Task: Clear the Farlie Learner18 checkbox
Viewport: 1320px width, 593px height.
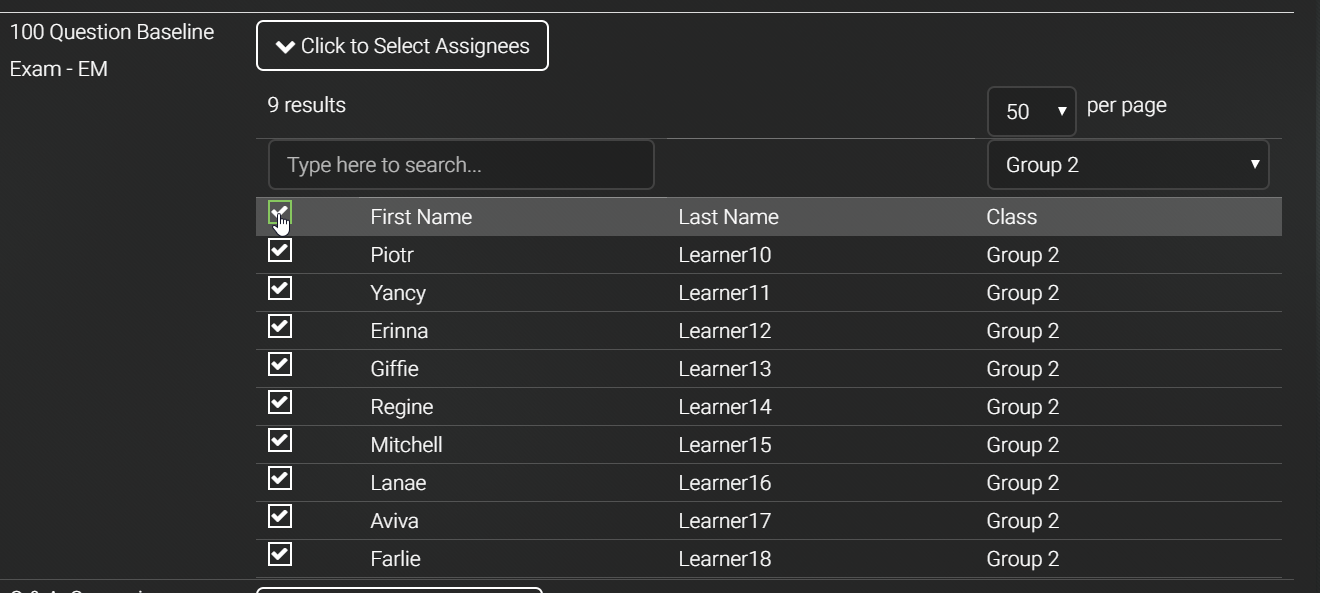Action: click(x=280, y=555)
